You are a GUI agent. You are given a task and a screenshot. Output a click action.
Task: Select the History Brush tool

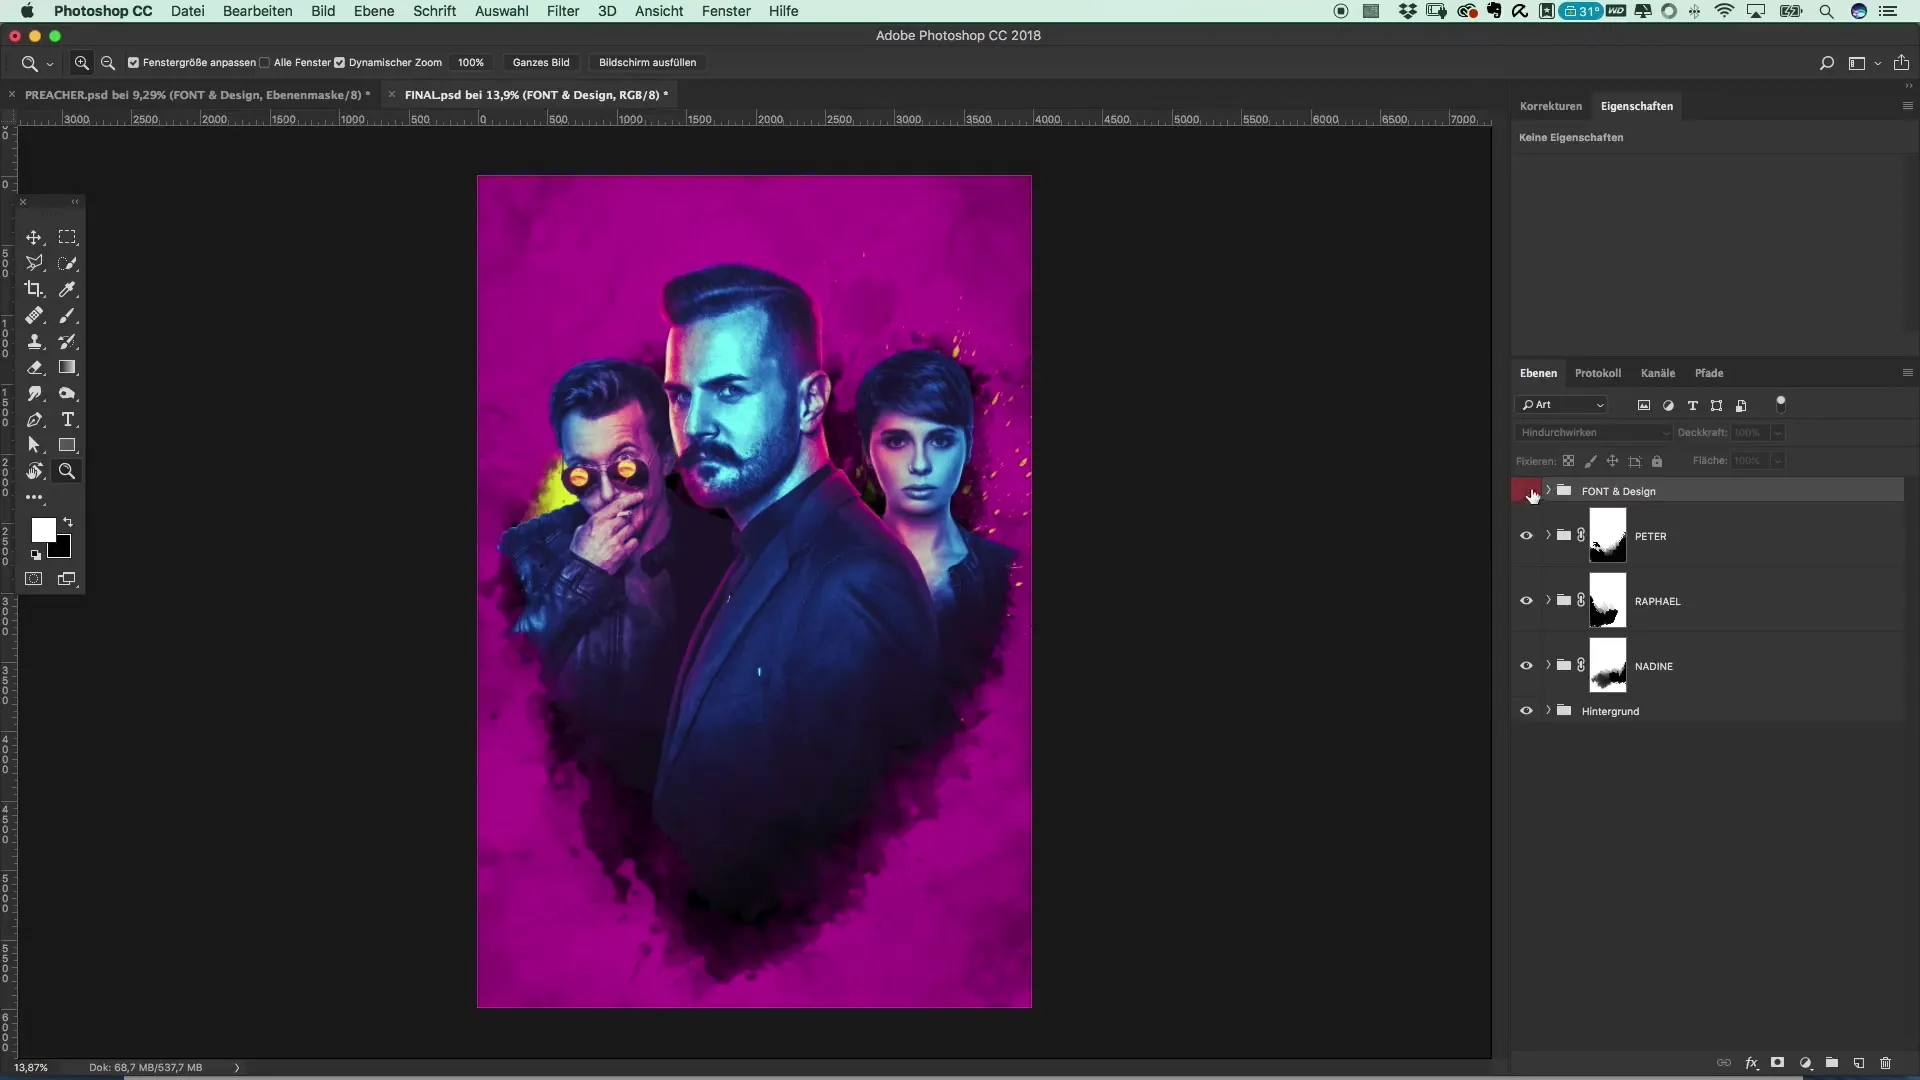67,342
